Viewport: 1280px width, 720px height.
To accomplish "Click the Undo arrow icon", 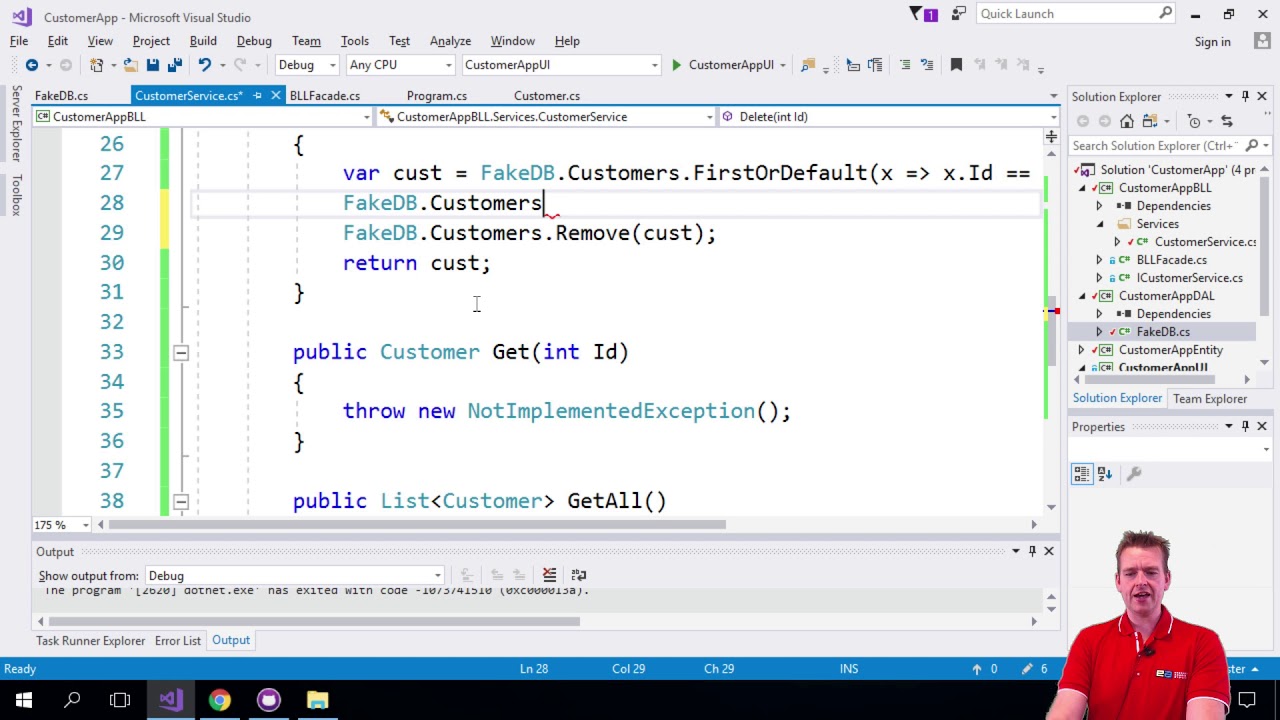I will click(204, 65).
